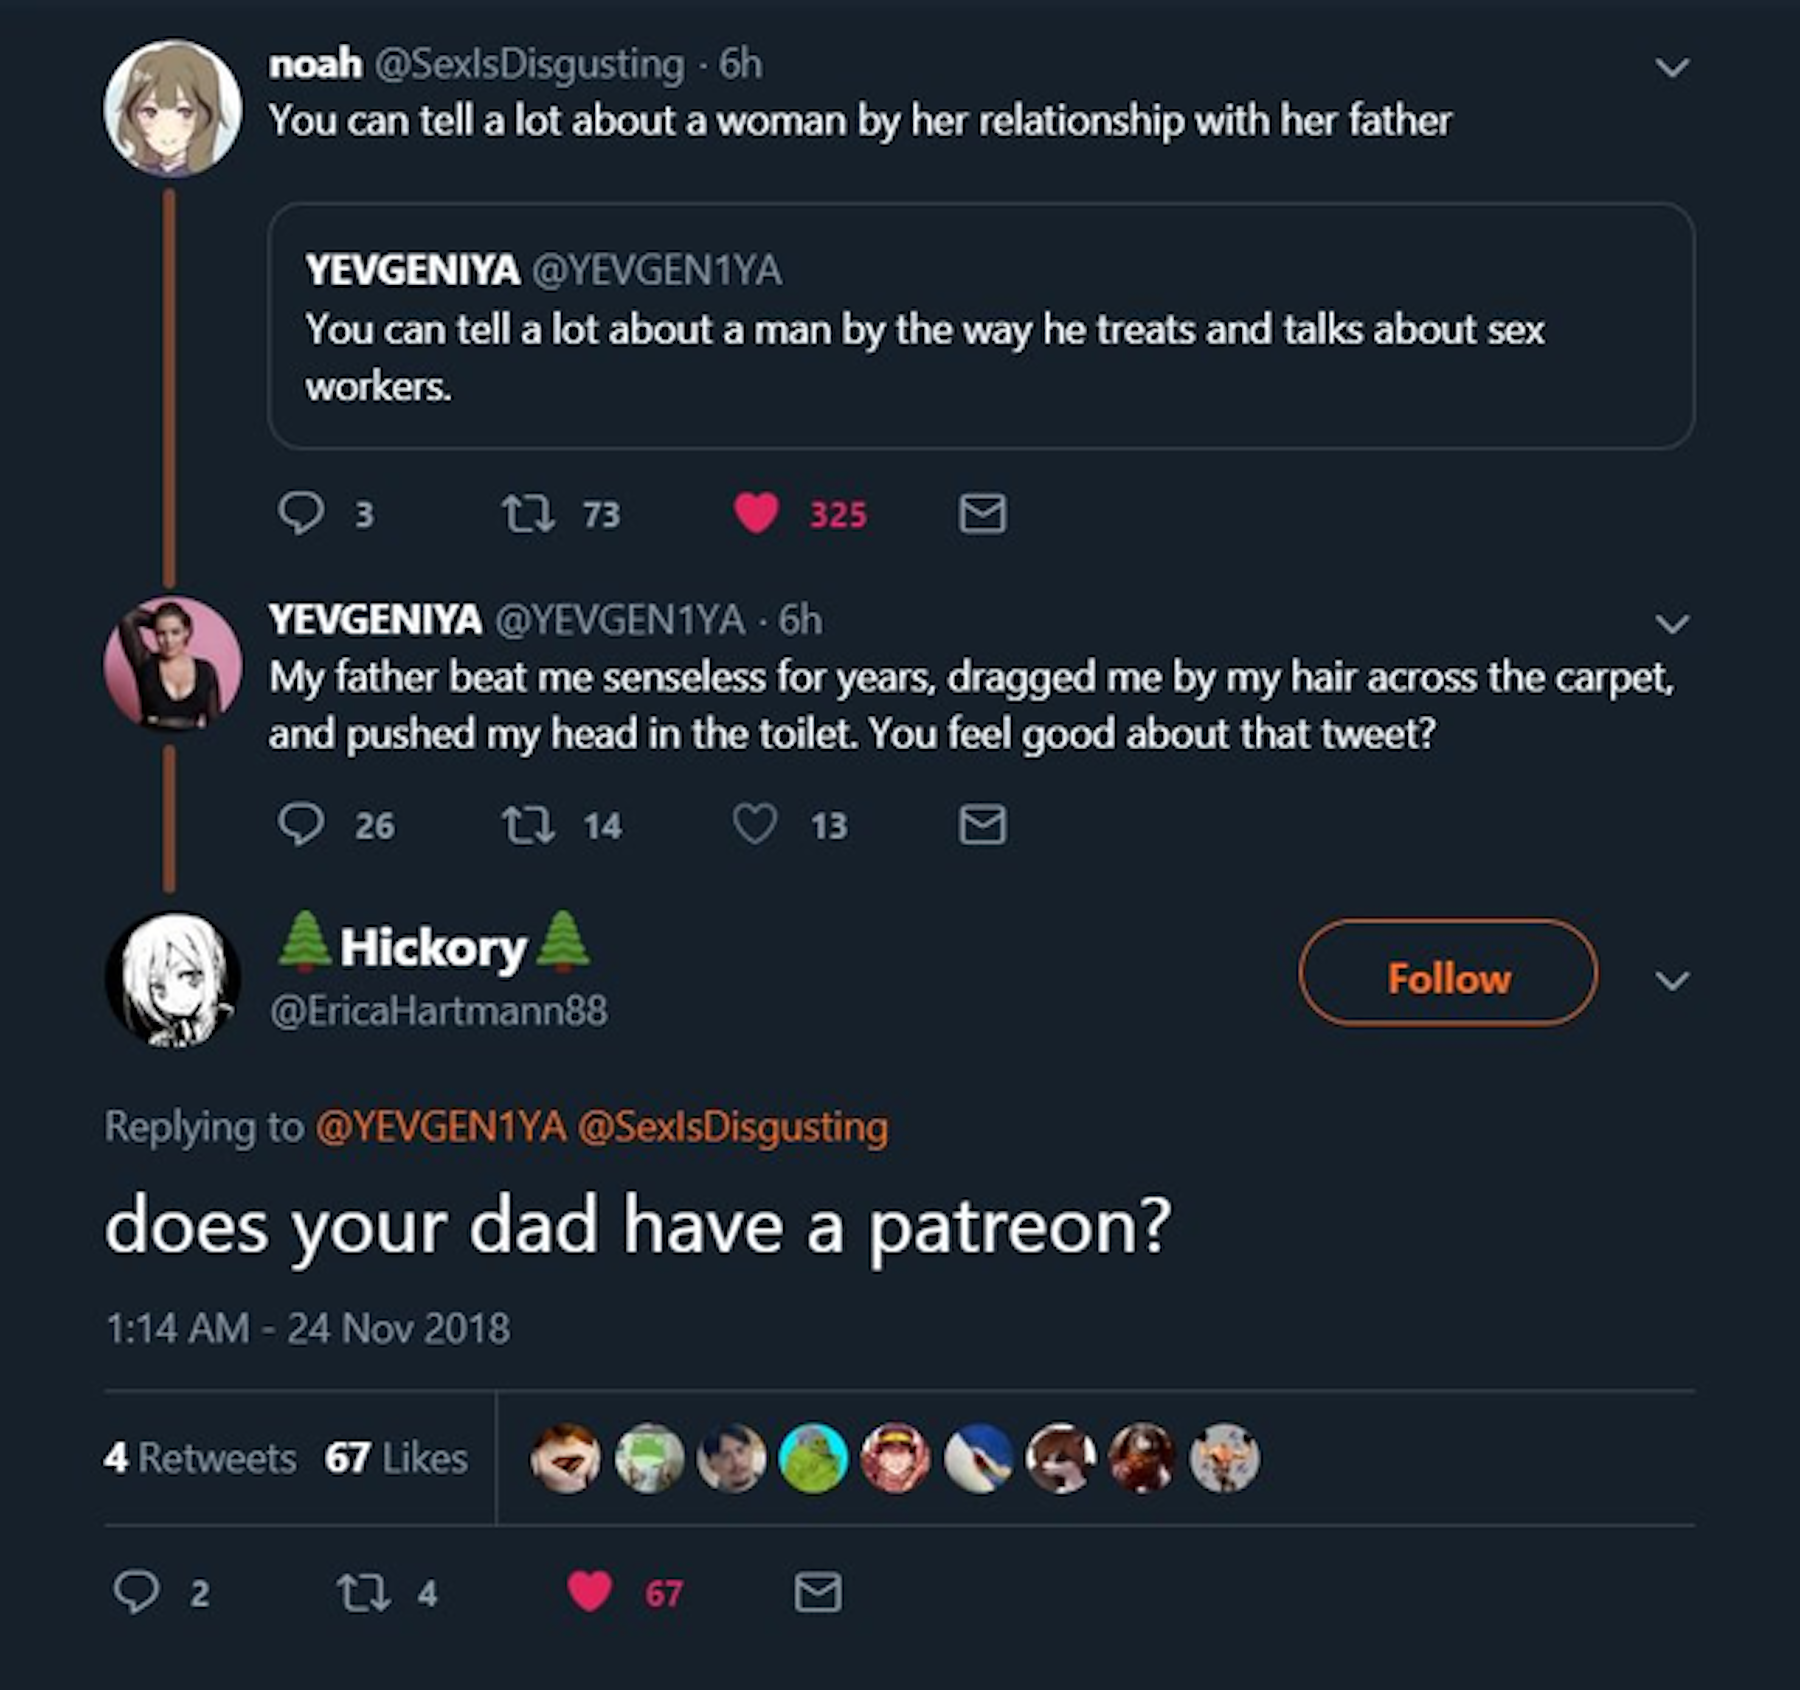1800x1690 pixels.
Task: Open the chevron menu beside Follow button
Action: point(1672,980)
